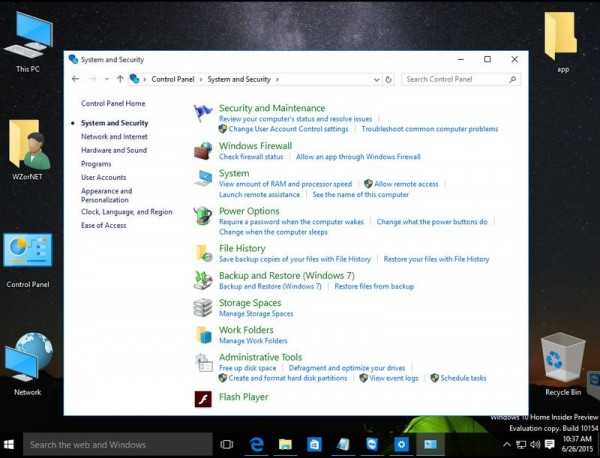Expand the chevron after Control Panel breadcrumb

click(x=201, y=80)
